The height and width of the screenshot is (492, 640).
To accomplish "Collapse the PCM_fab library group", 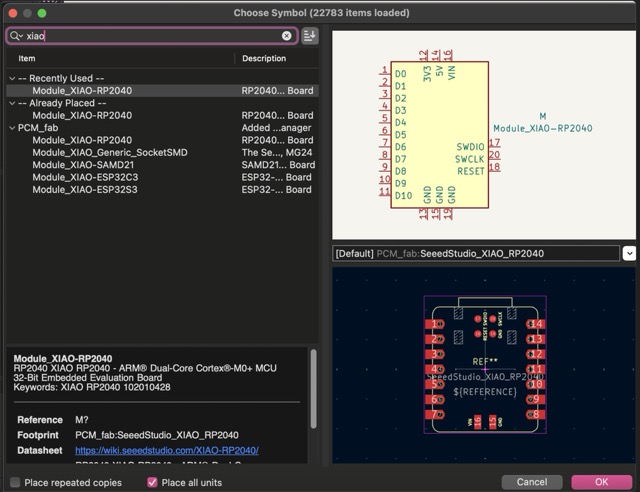I will (x=12, y=128).
